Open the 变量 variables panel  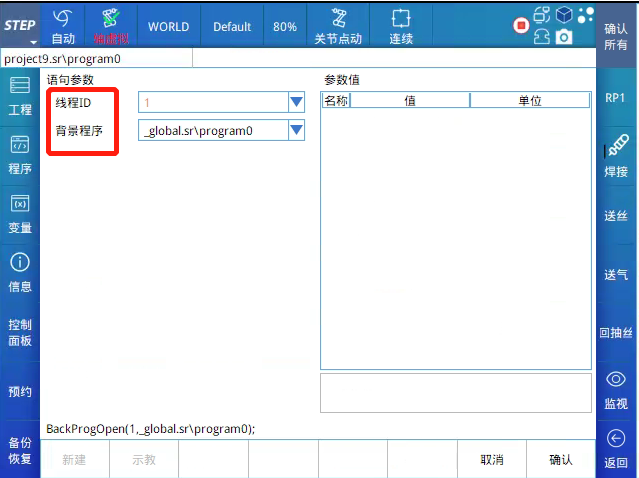point(20,213)
